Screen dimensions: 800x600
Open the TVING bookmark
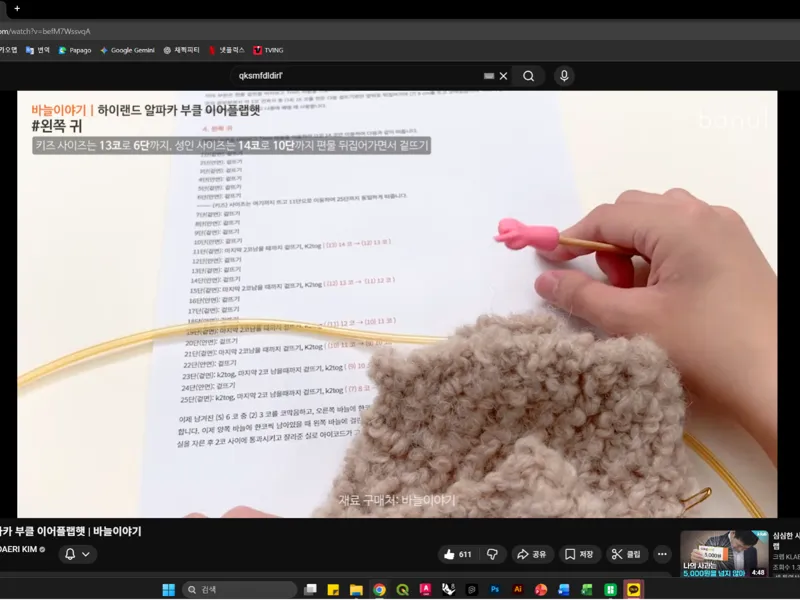coord(268,50)
